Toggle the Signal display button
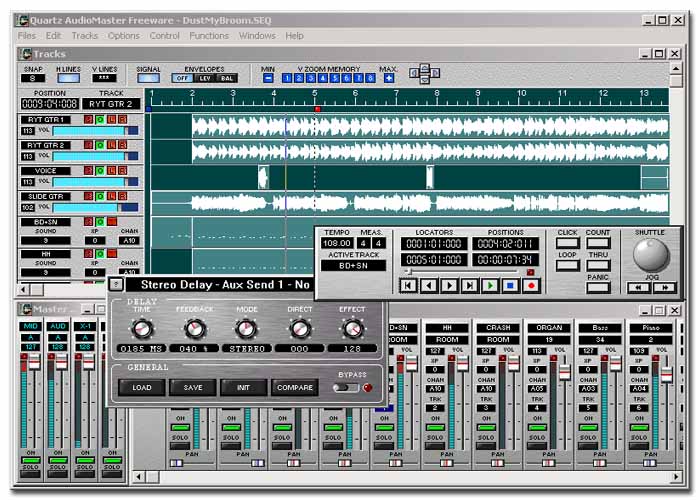Viewport: 700px width, 500px height. click(148, 79)
